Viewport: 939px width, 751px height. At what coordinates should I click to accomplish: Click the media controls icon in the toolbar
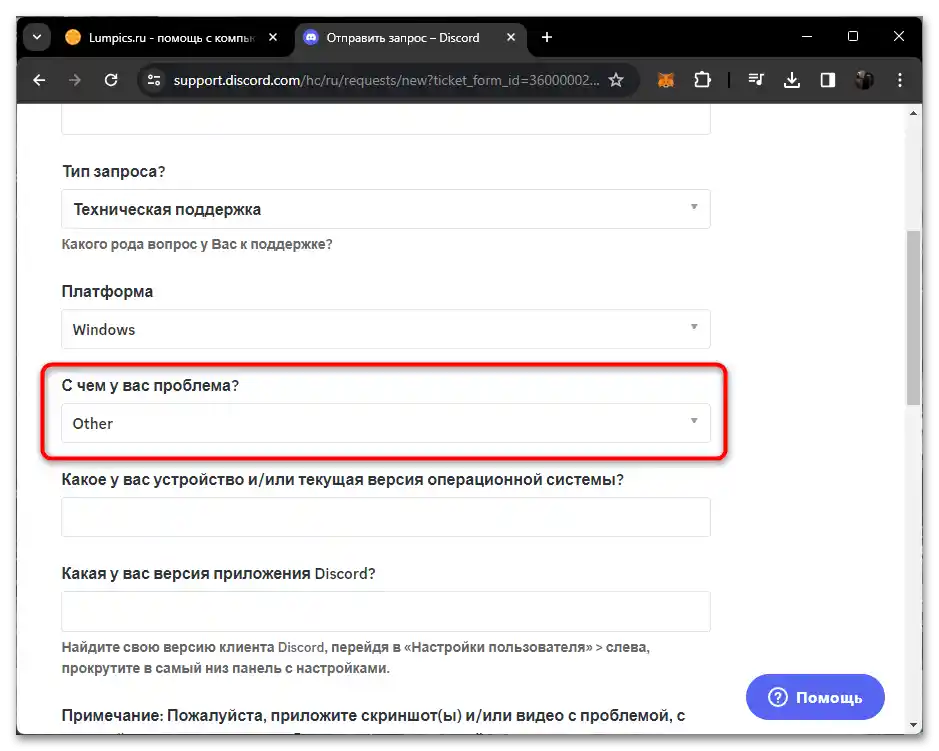click(x=755, y=79)
